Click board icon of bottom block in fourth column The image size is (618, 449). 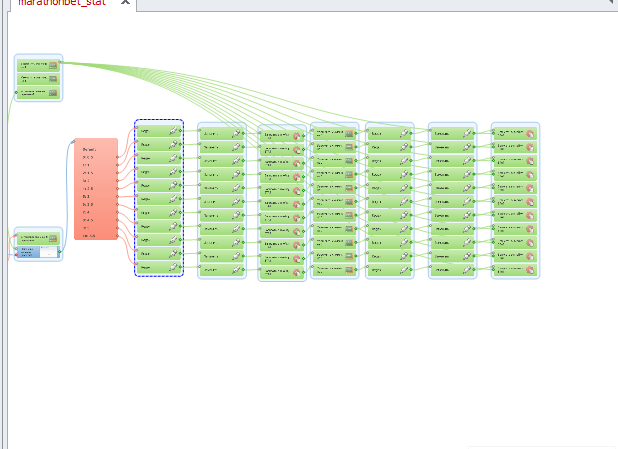[x=349, y=270]
